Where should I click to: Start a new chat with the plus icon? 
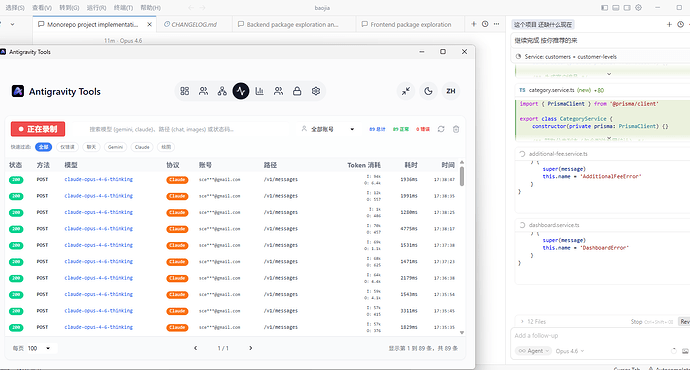669,25
